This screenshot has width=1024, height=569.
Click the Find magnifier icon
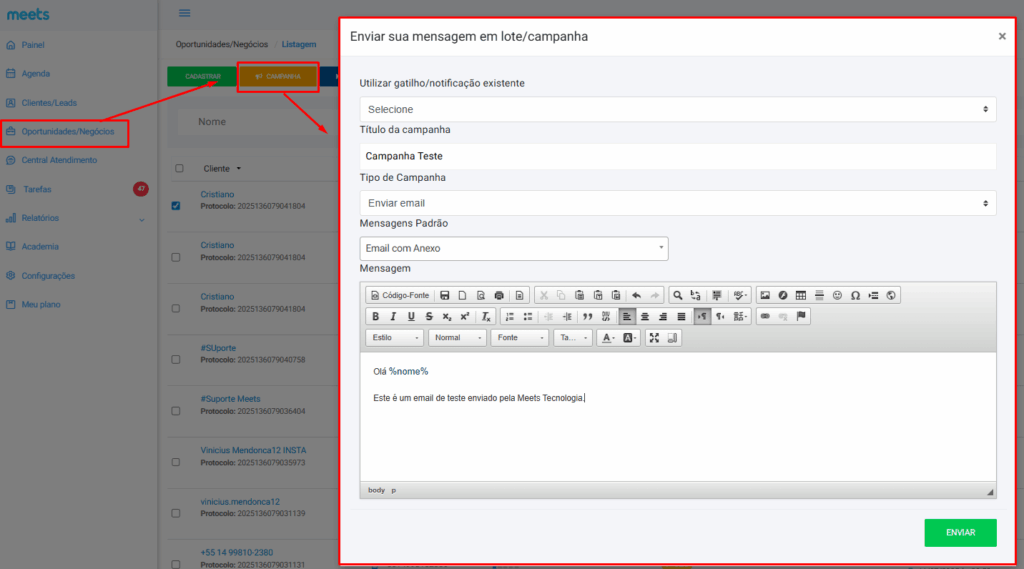point(677,295)
